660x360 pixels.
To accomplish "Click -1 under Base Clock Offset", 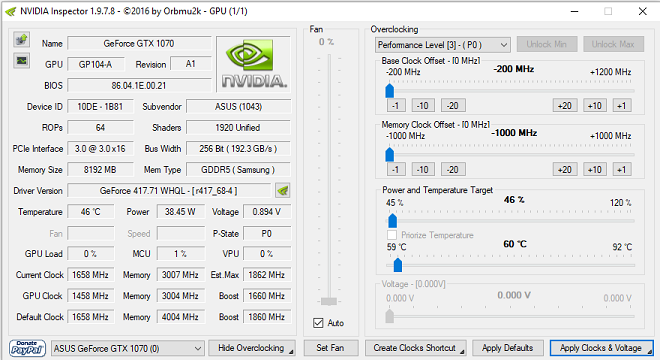I will click(396, 106).
